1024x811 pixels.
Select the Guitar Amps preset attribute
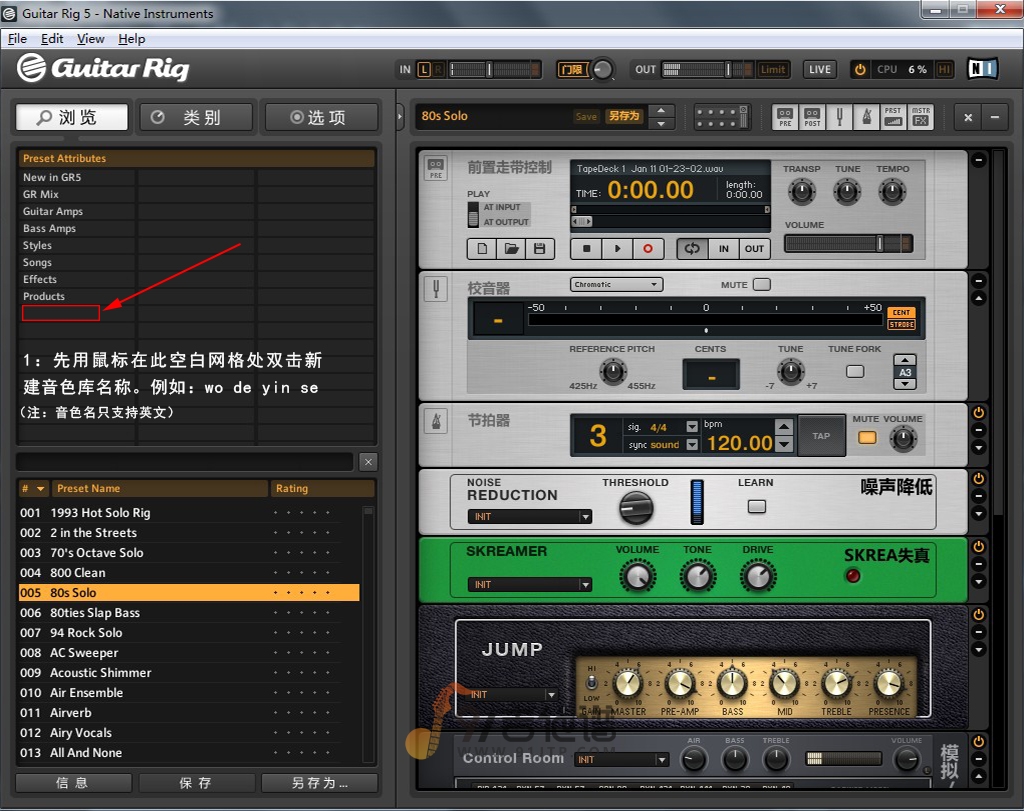coord(53,212)
